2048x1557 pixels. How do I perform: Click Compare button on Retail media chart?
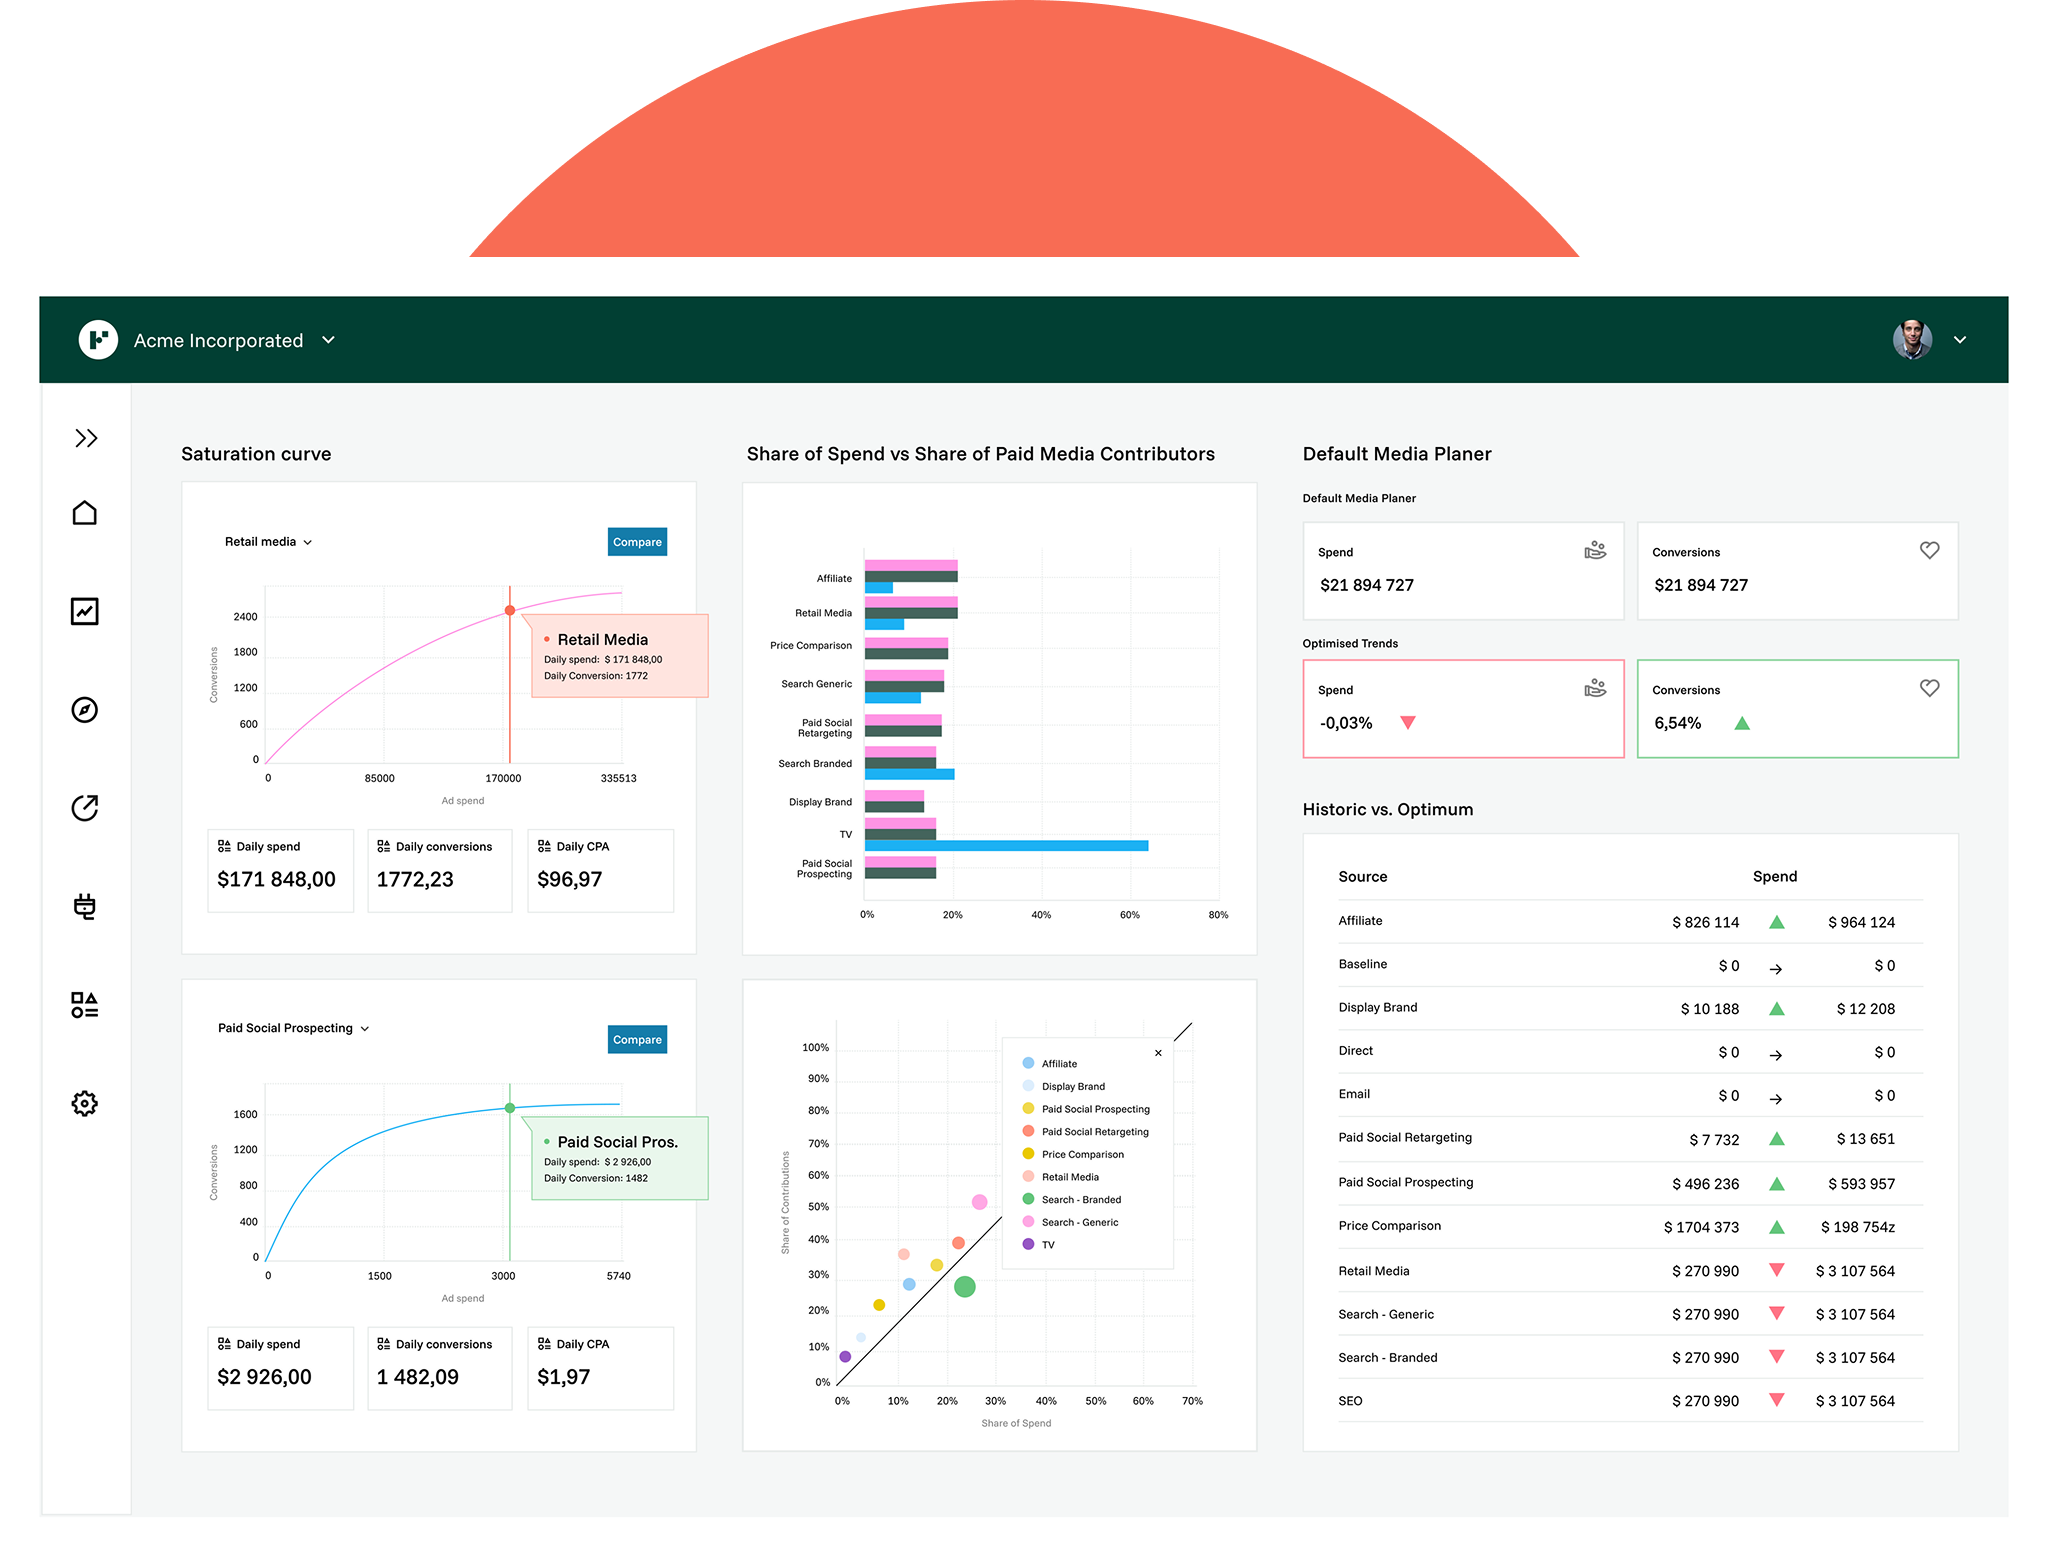637,542
